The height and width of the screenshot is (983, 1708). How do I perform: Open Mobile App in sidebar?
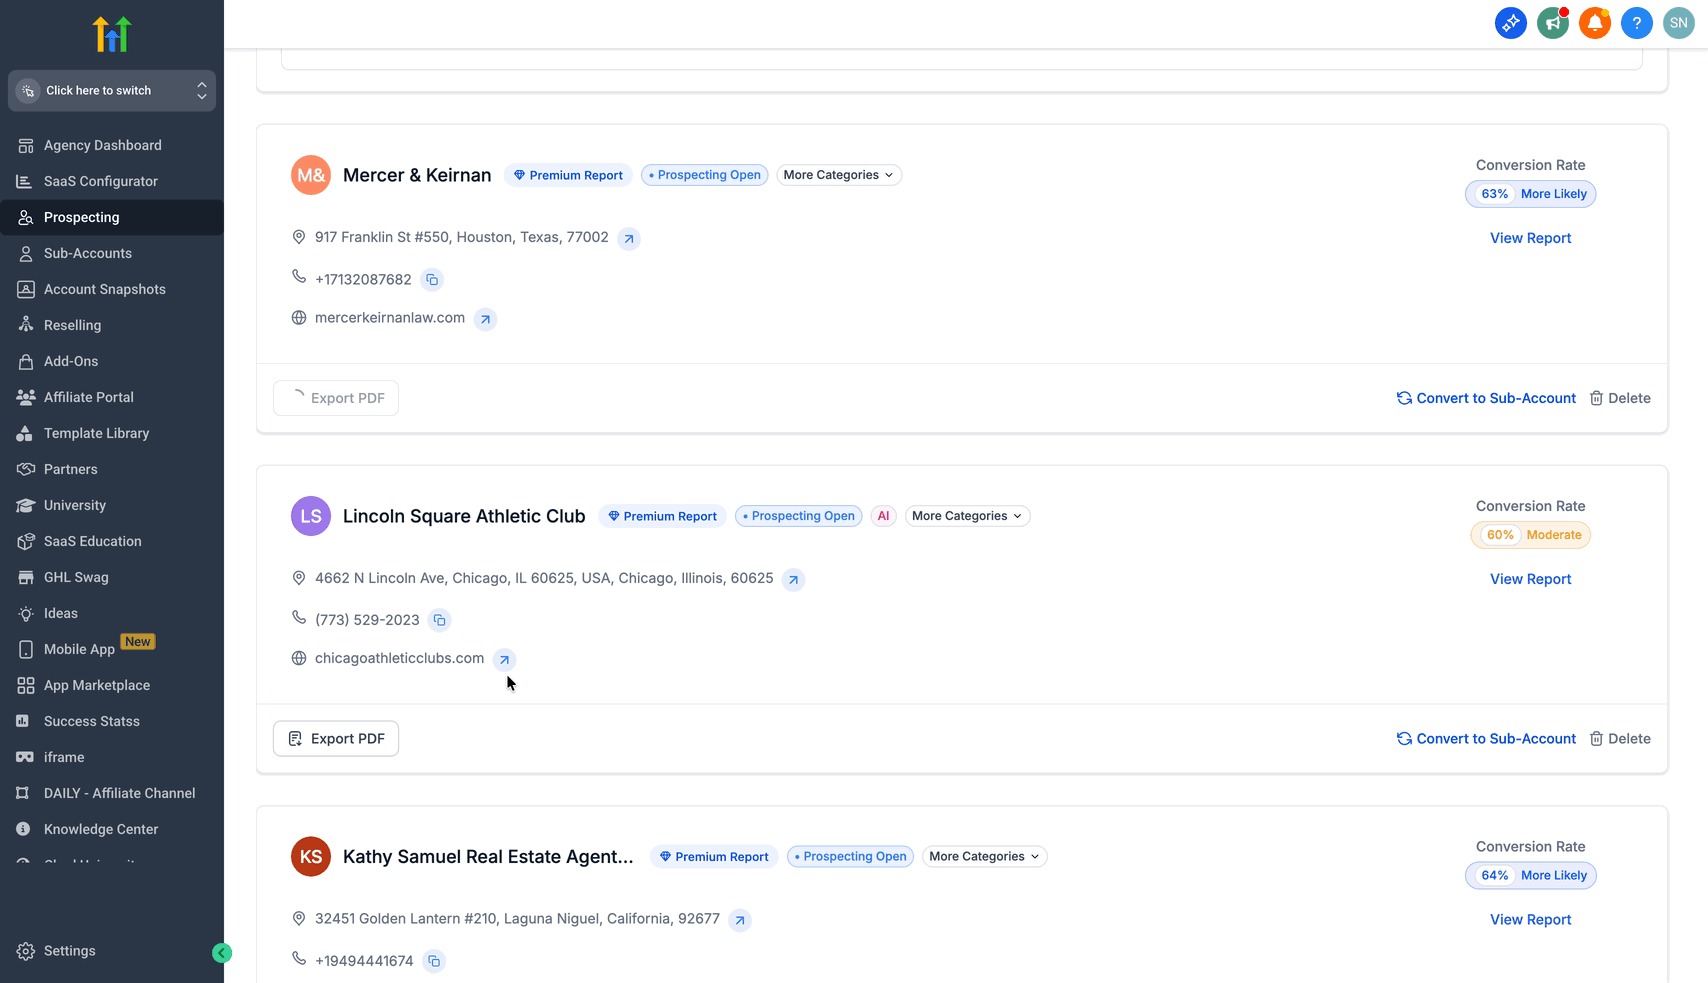[112, 649]
